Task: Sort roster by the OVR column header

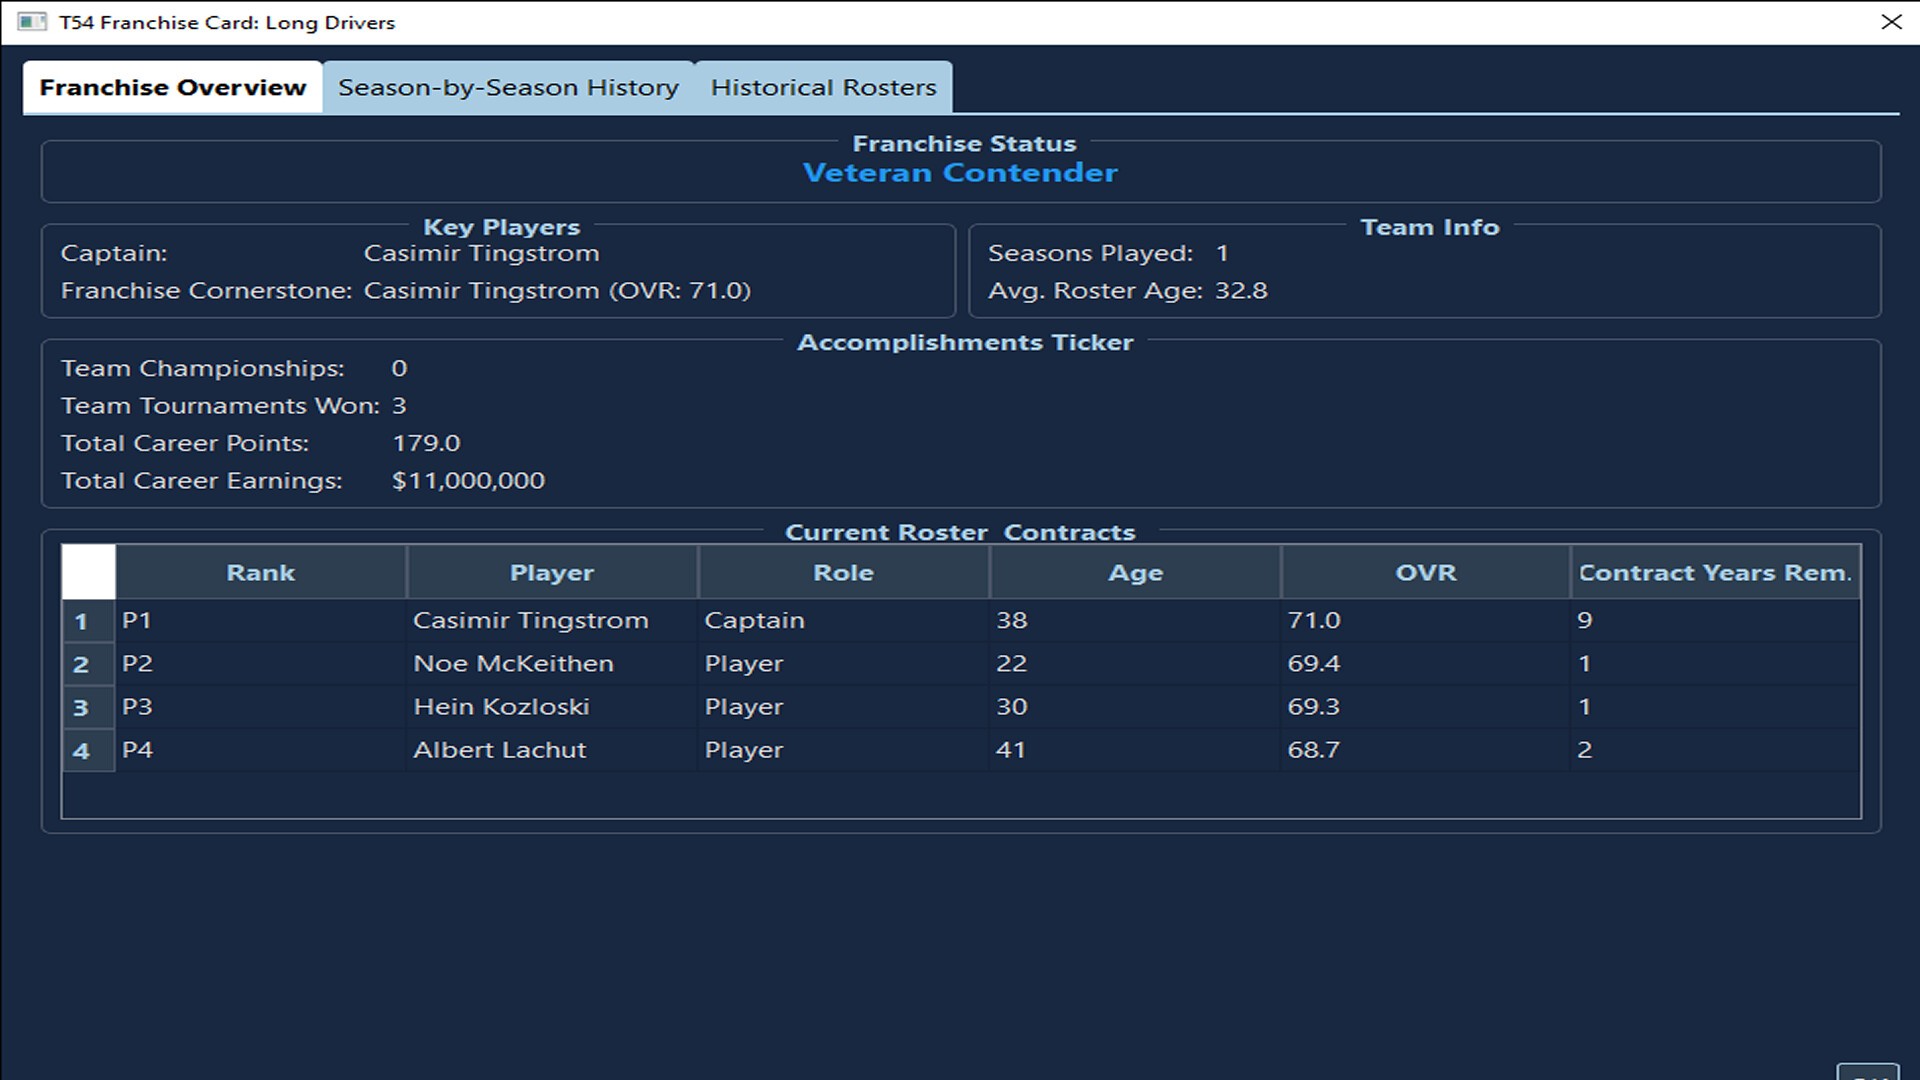Action: click(x=1424, y=572)
